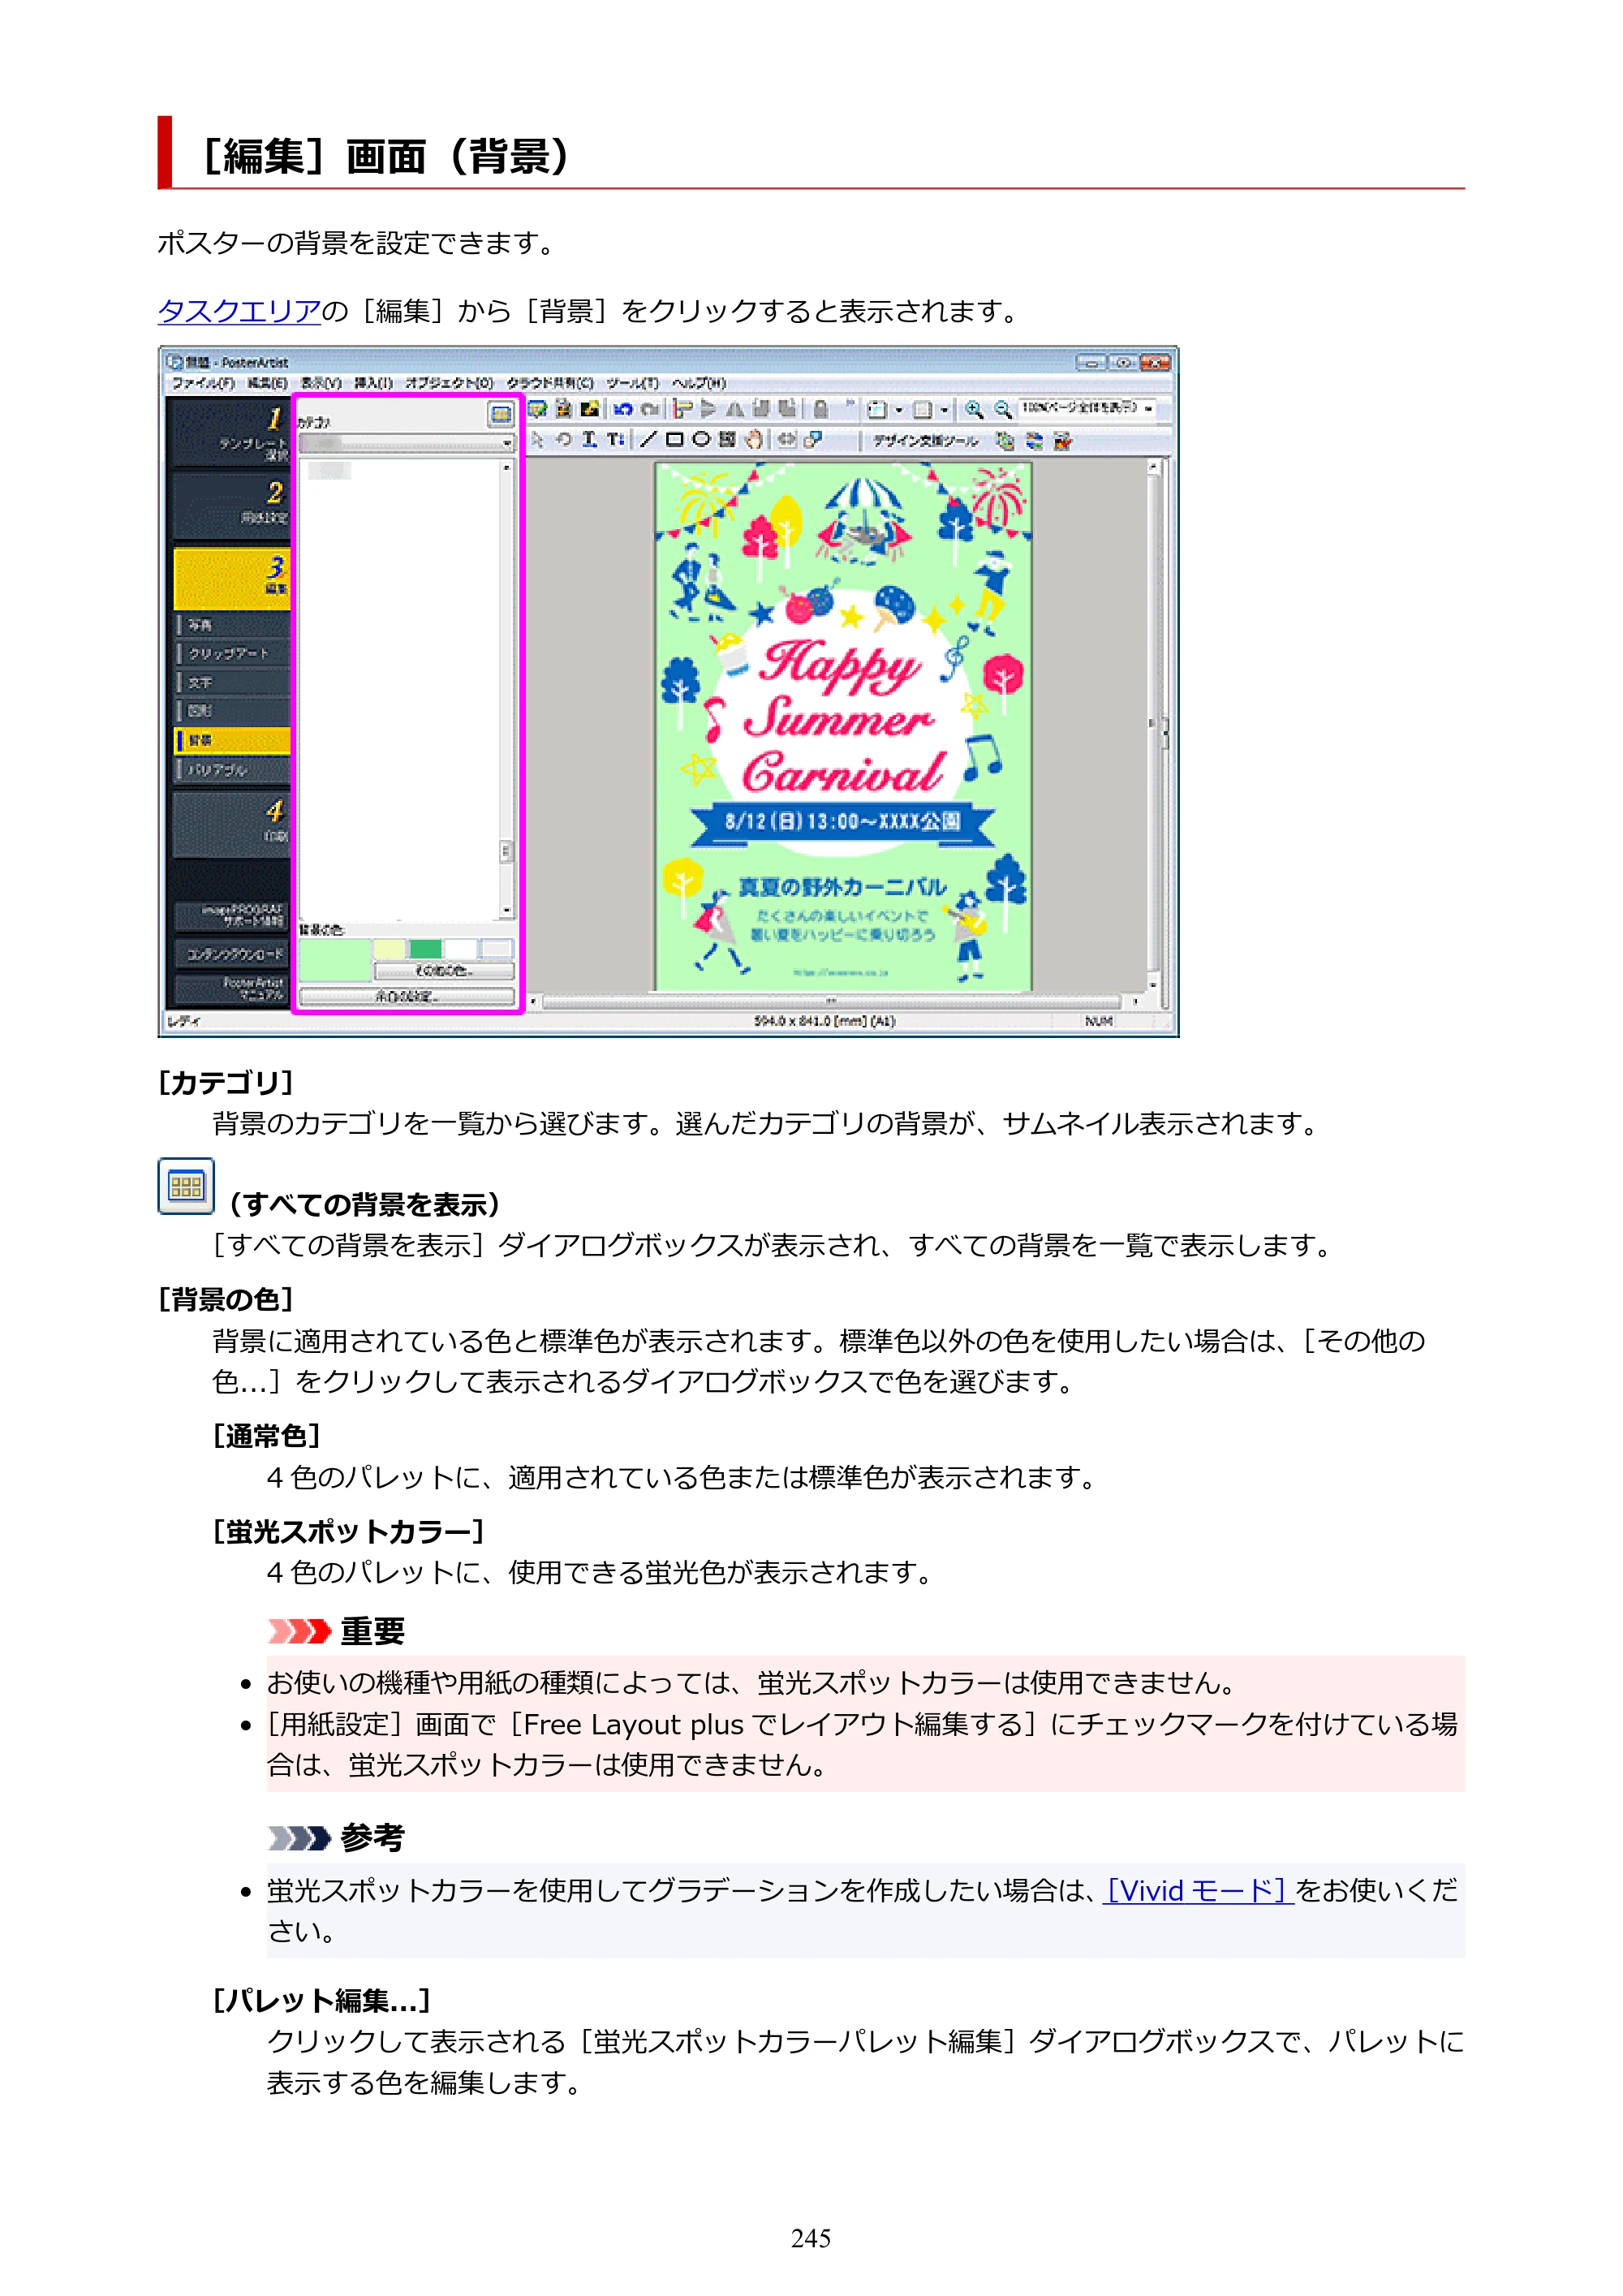The width and height of the screenshot is (1623, 2296).
Task: Pick the dark green background color swatch
Action: [x=425, y=948]
